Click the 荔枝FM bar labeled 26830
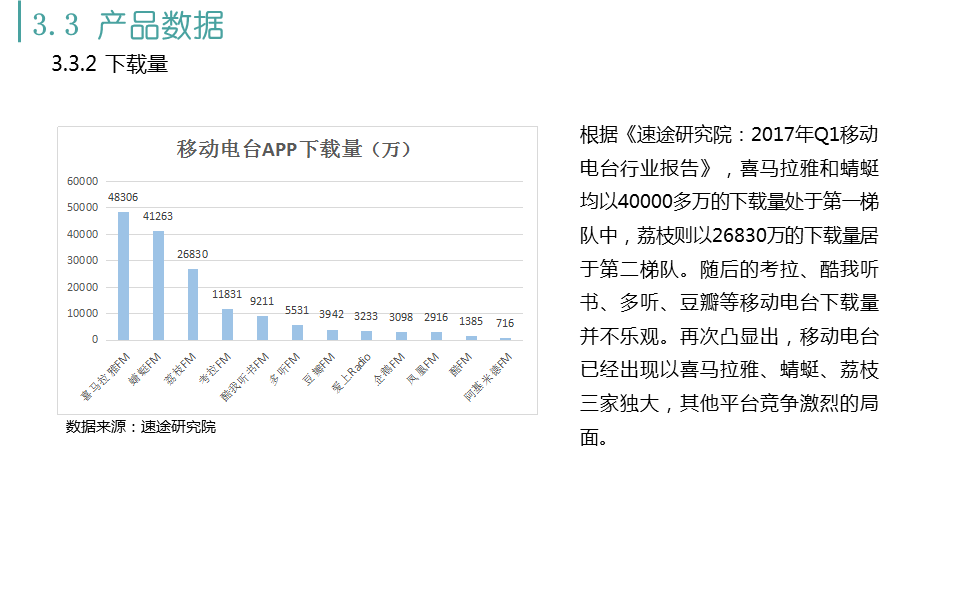The width and height of the screenshot is (960, 600). [x=193, y=304]
